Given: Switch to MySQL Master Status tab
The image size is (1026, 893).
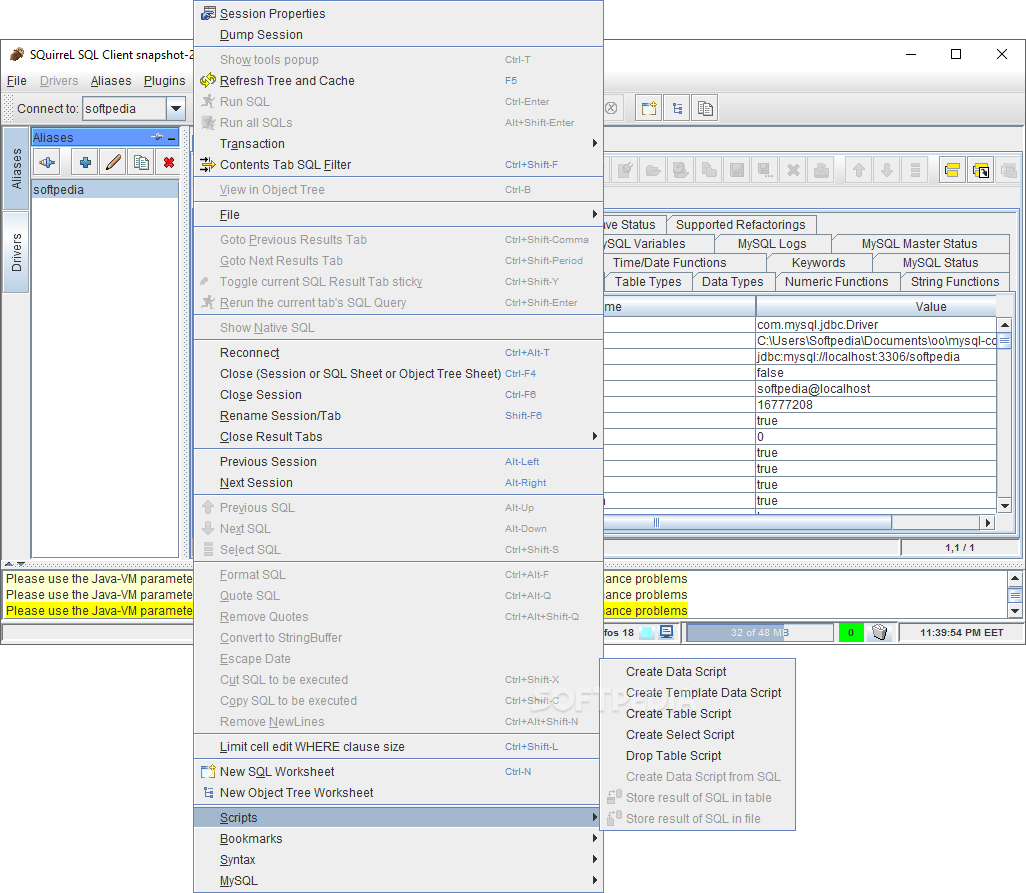Looking at the screenshot, I should [x=919, y=243].
